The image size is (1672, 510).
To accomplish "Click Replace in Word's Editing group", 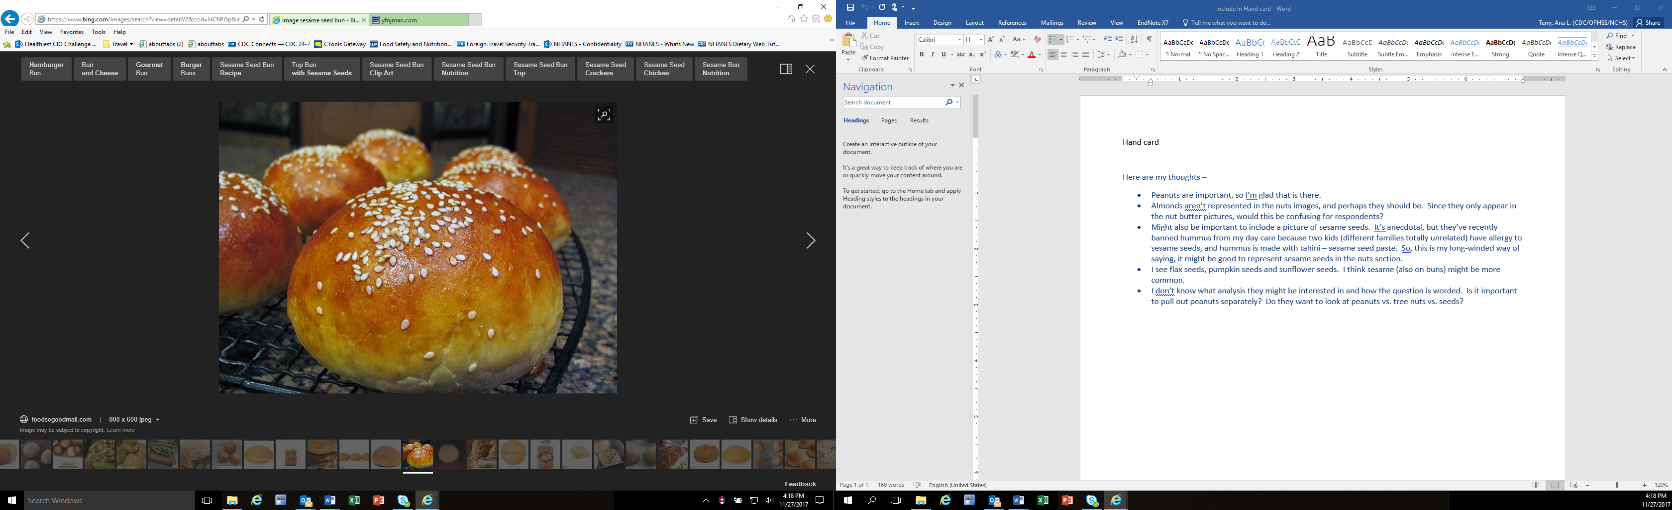I will click(x=1621, y=47).
